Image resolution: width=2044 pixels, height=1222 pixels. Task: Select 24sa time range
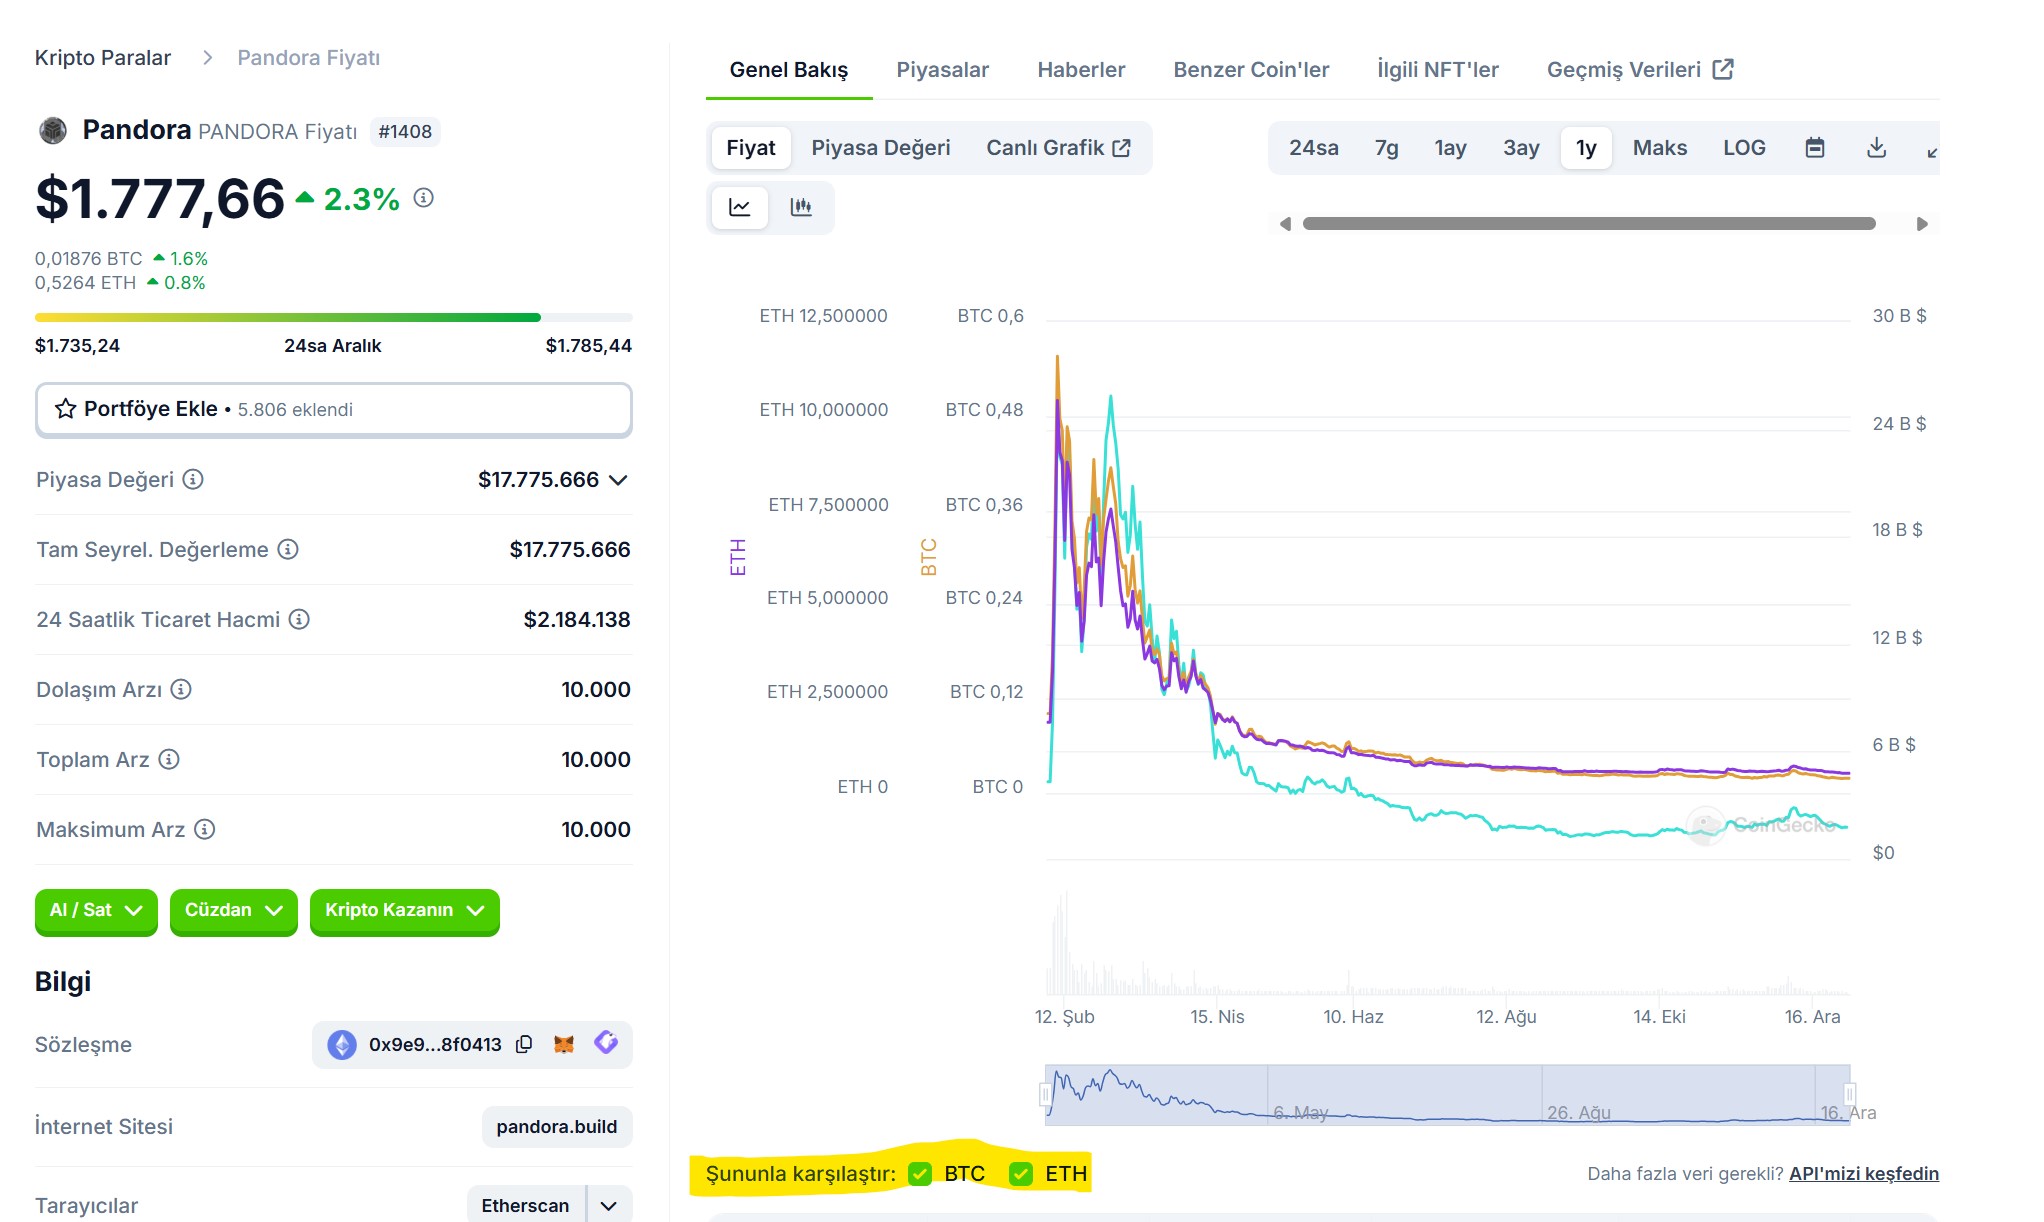pyautogui.click(x=1314, y=148)
